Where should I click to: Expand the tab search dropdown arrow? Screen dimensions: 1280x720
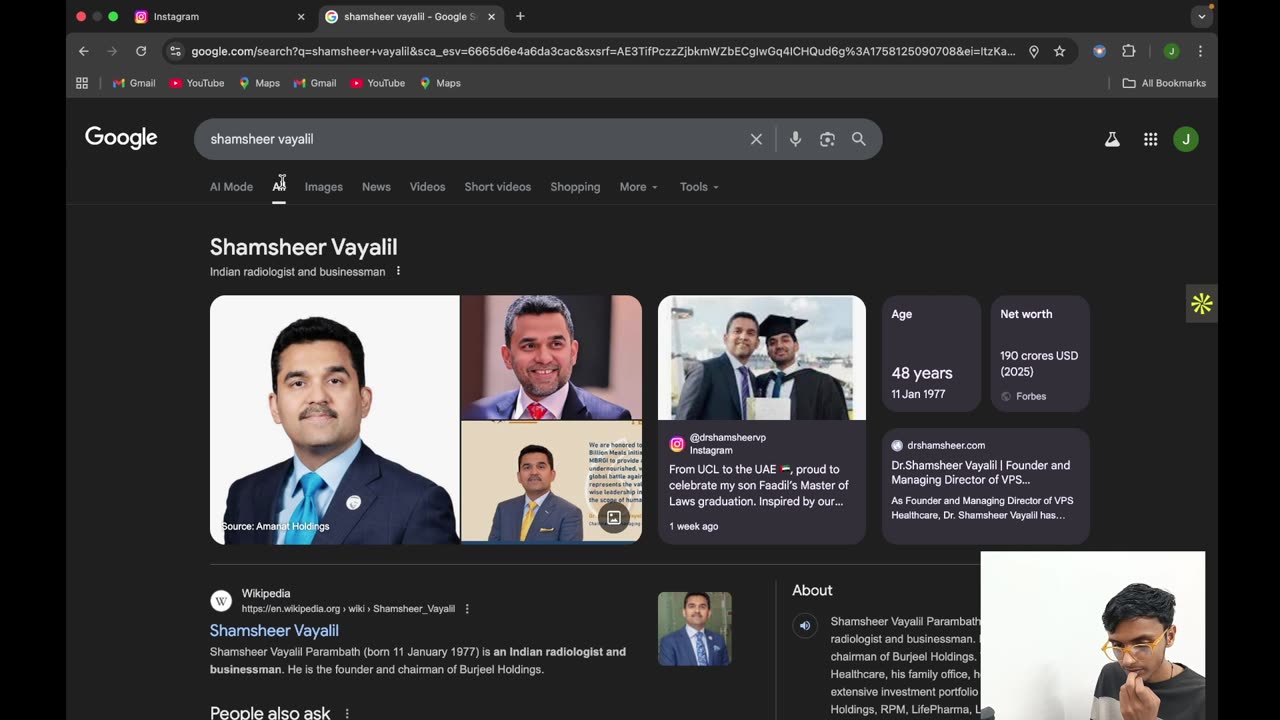point(1202,16)
